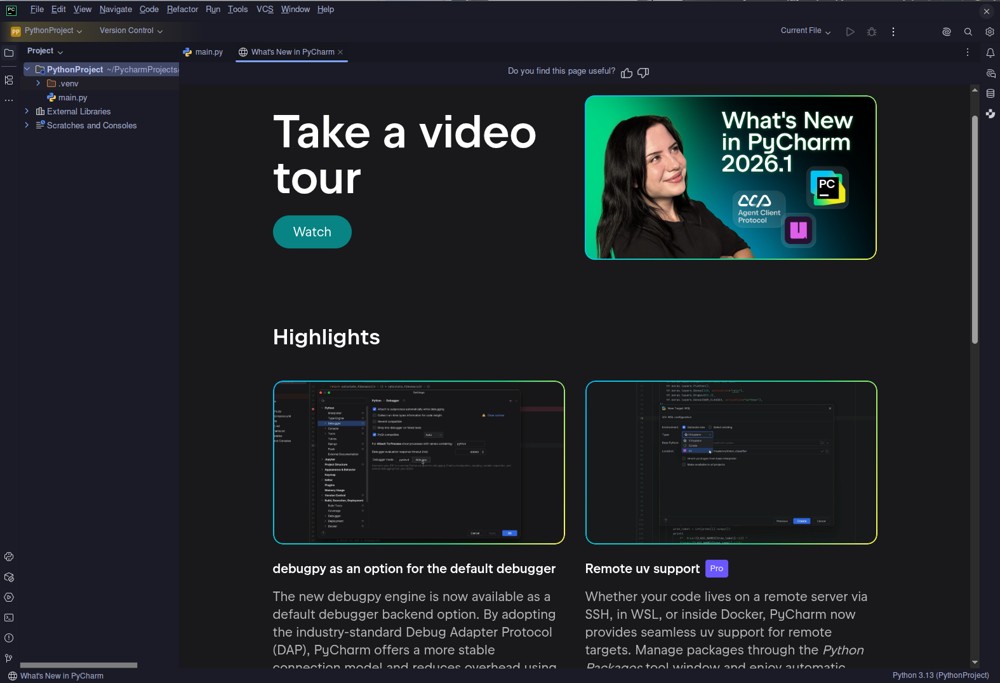The width and height of the screenshot is (1000, 683).
Task: Open the Project tool window icon
Action: [9, 53]
